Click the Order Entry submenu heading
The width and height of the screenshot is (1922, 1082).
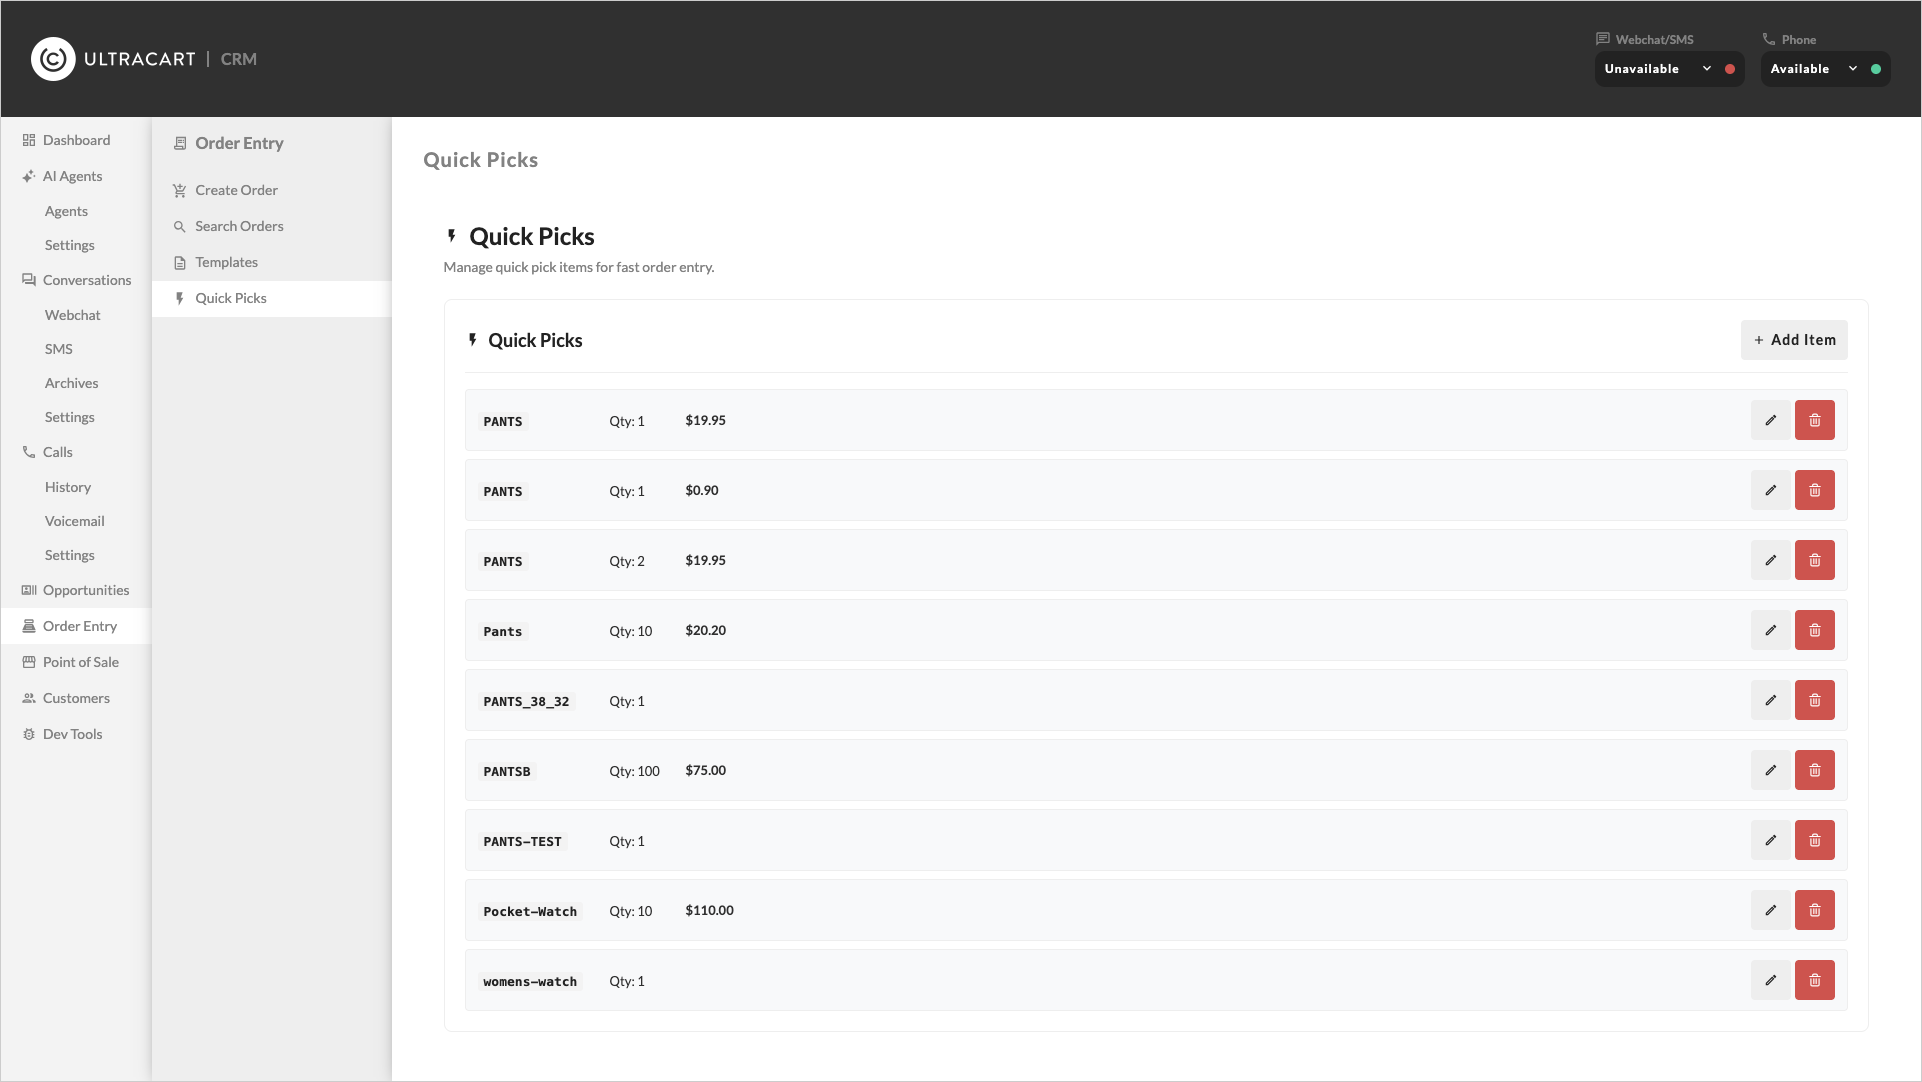click(239, 143)
